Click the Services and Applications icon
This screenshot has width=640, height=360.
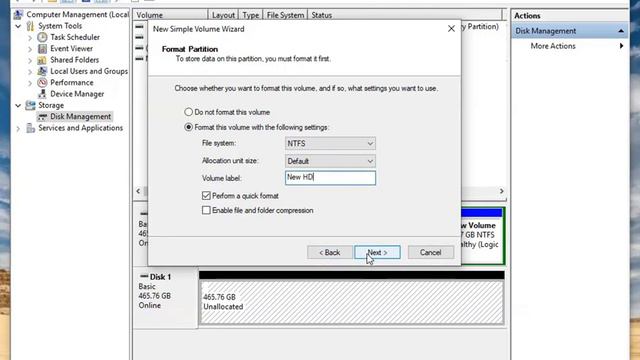point(30,128)
